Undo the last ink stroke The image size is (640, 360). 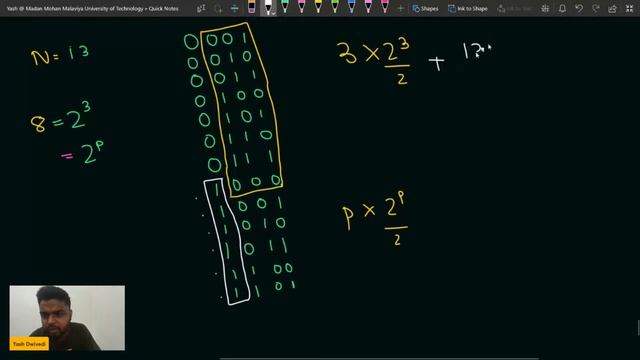(x=579, y=9)
